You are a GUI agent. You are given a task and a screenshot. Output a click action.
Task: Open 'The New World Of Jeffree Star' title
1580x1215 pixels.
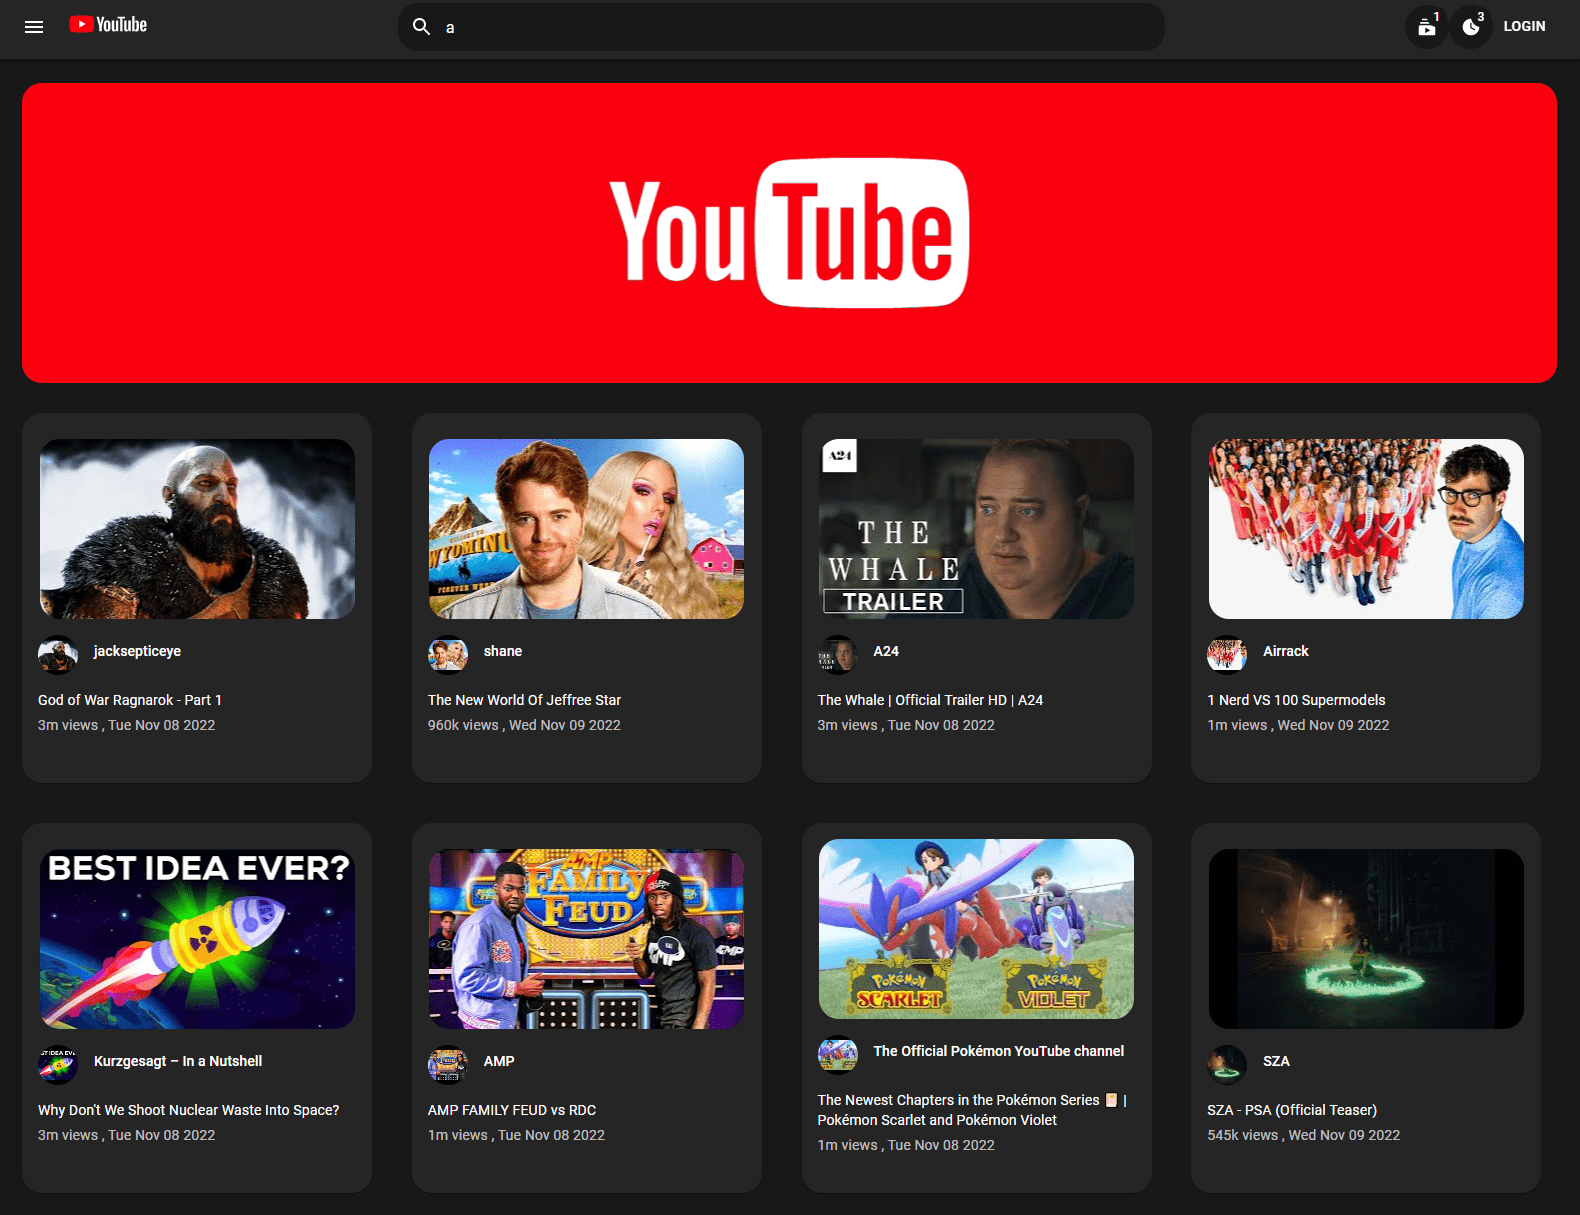pyautogui.click(x=524, y=700)
